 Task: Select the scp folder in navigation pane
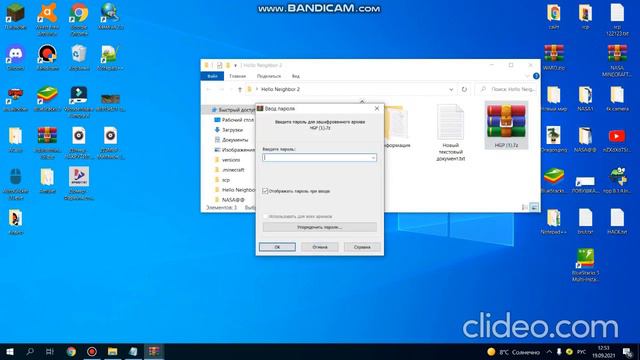coord(222,180)
